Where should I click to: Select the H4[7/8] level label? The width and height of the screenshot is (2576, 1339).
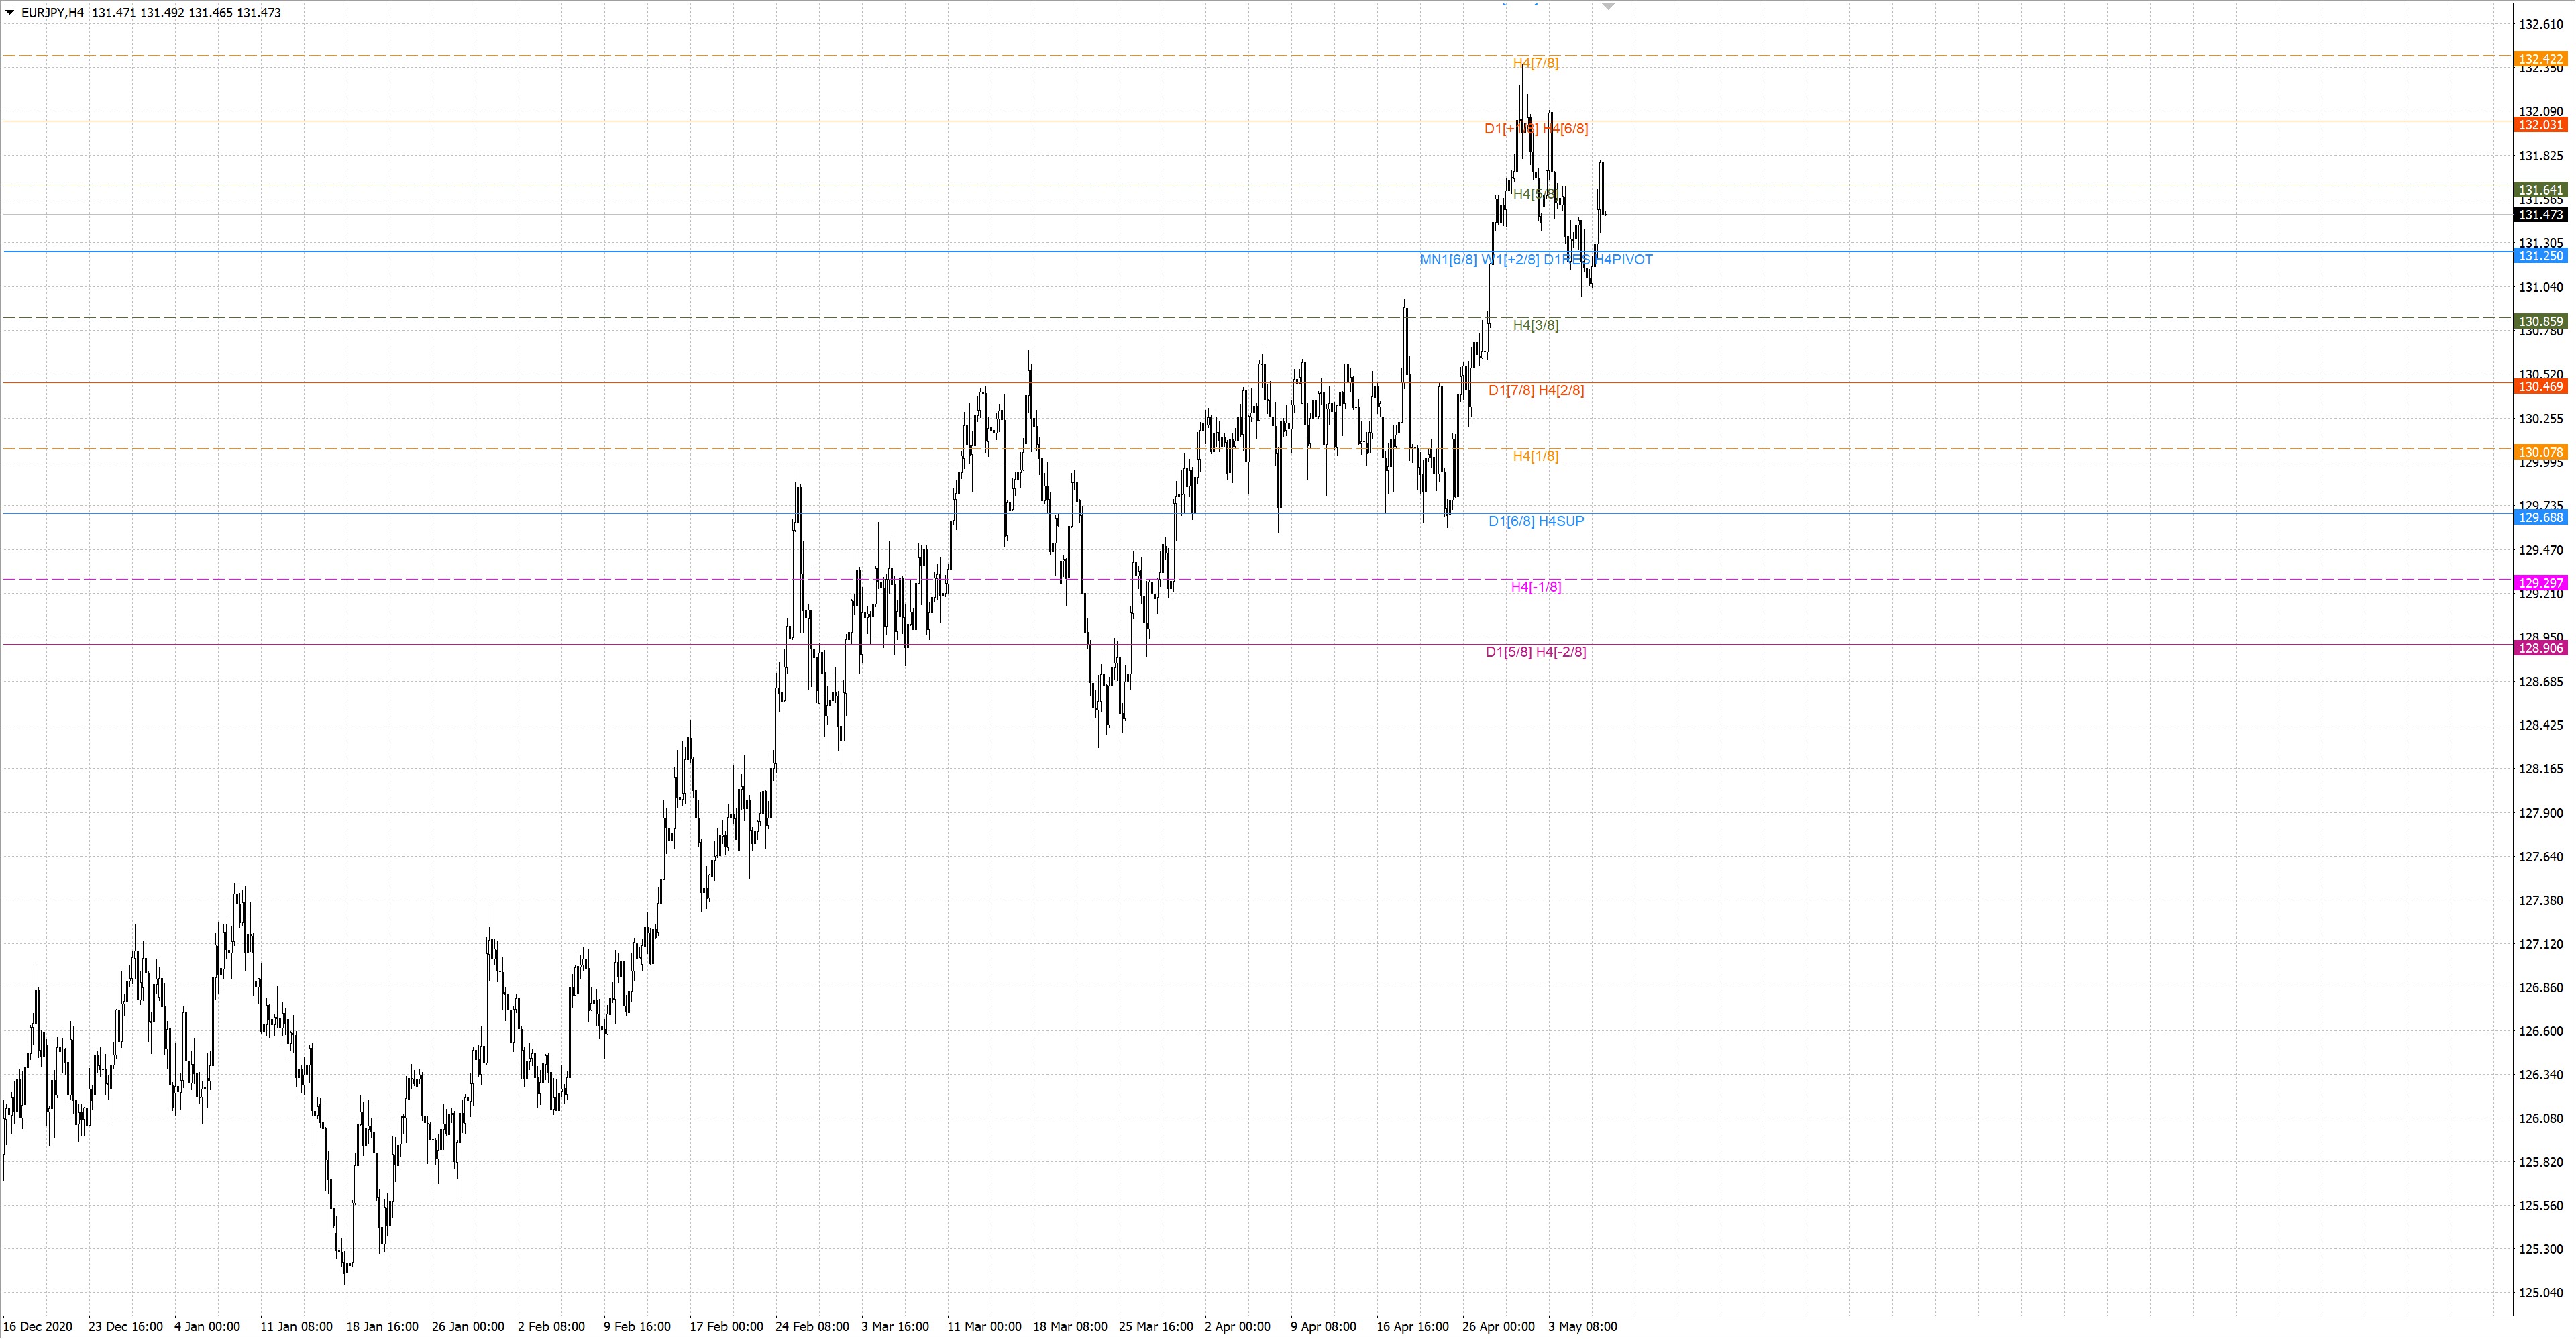(1535, 63)
